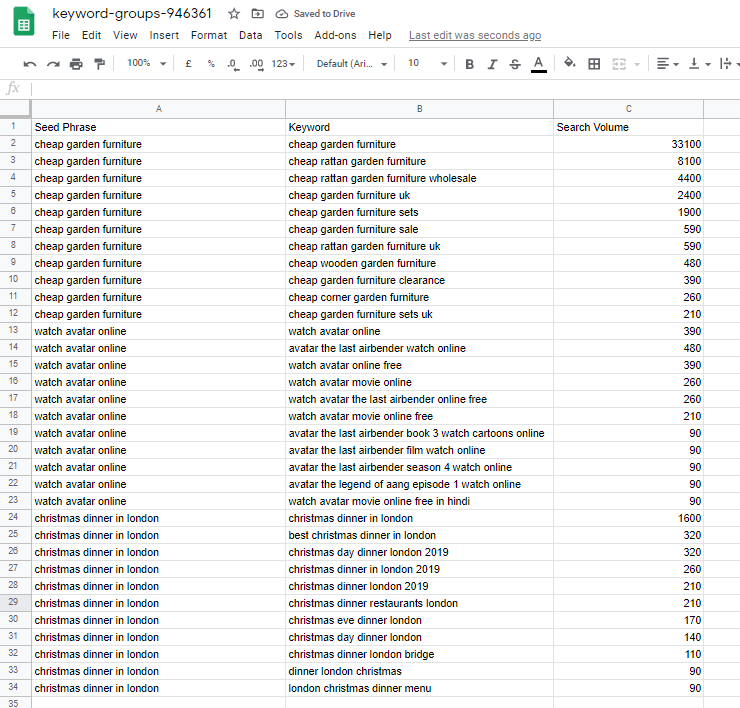Open the zoom 100% dropdown

pos(146,63)
